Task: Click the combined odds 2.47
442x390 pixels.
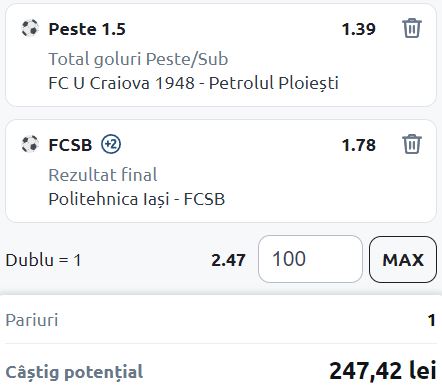Action: pyautogui.click(x=228, y=260)
